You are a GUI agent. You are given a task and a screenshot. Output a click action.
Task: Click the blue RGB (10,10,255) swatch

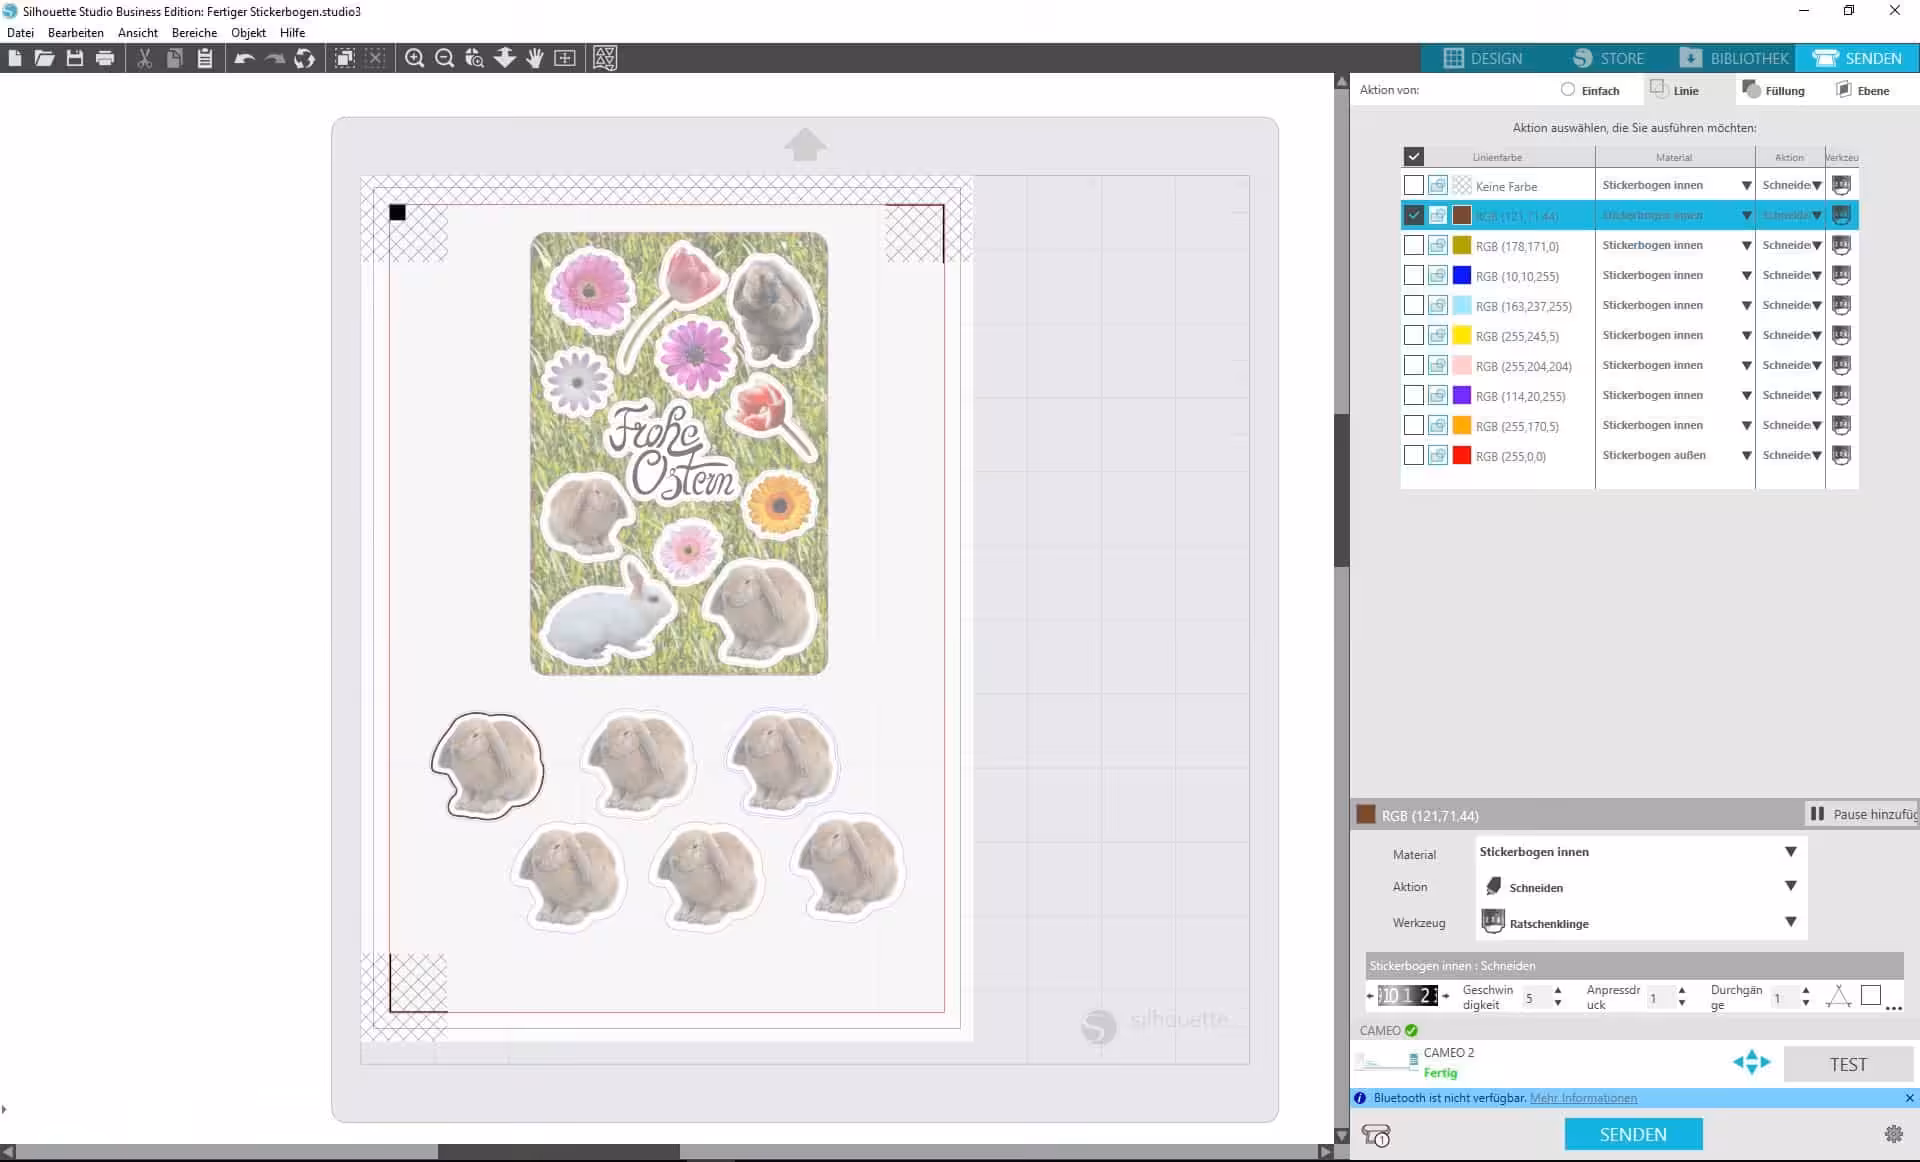[x=1461, y=275]
